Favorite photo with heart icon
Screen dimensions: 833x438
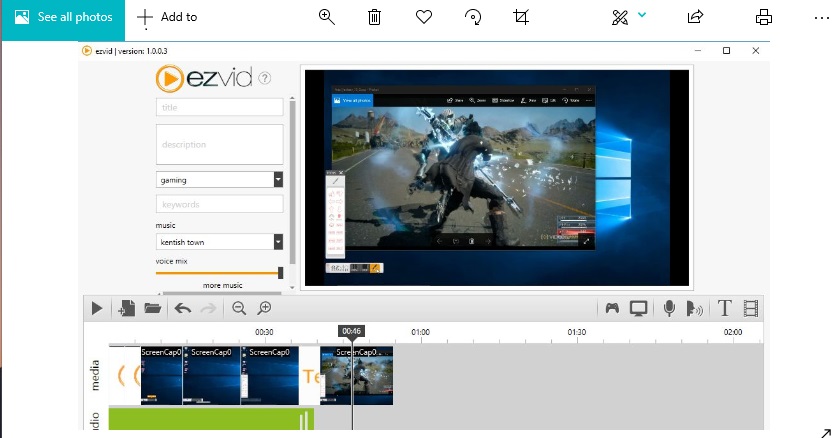point(423,17)
